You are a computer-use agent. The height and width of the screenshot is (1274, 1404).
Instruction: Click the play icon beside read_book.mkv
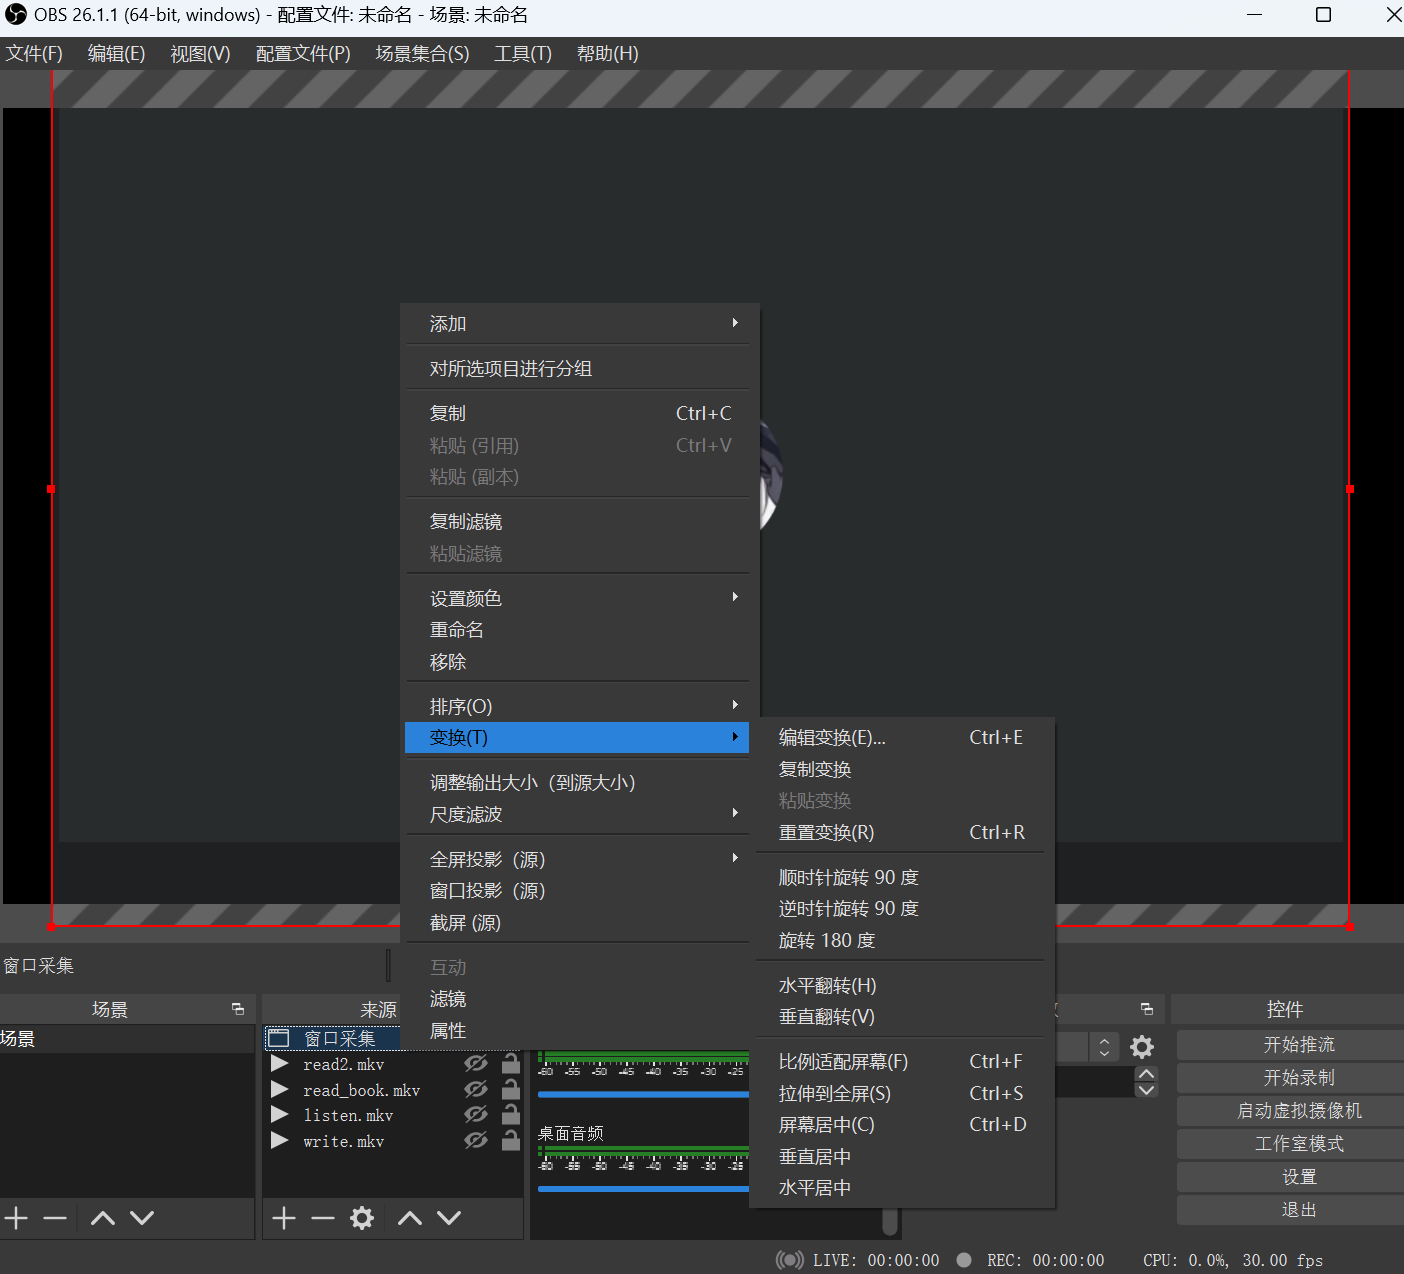280,1090
